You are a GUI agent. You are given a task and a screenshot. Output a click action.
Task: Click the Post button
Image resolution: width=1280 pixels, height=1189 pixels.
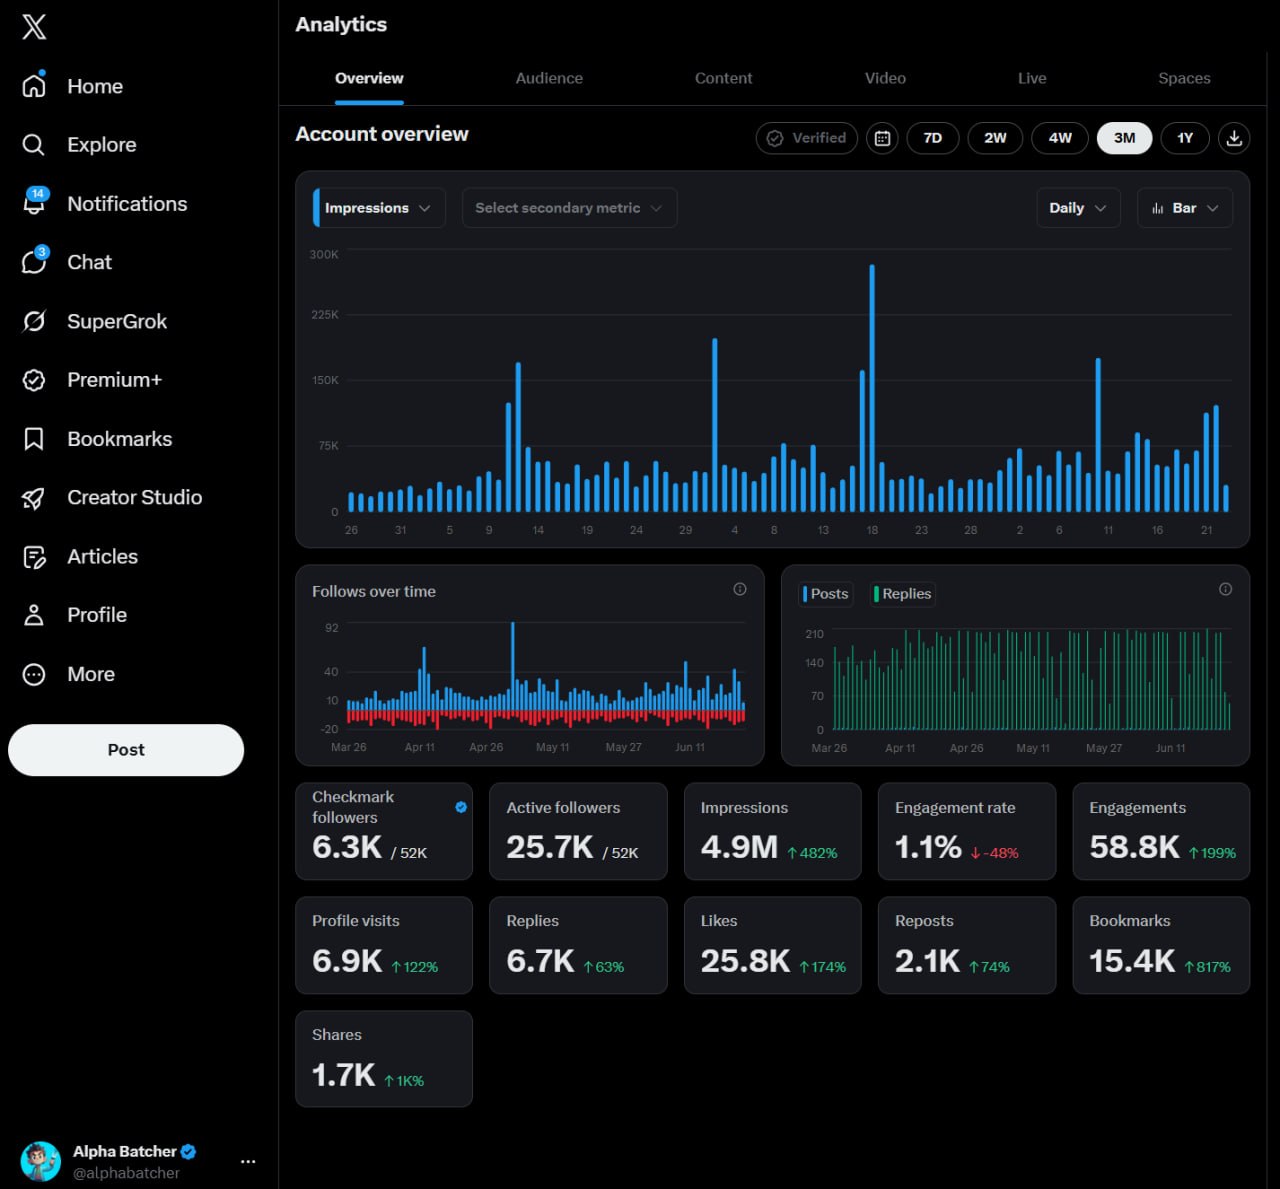coord(126,750)
